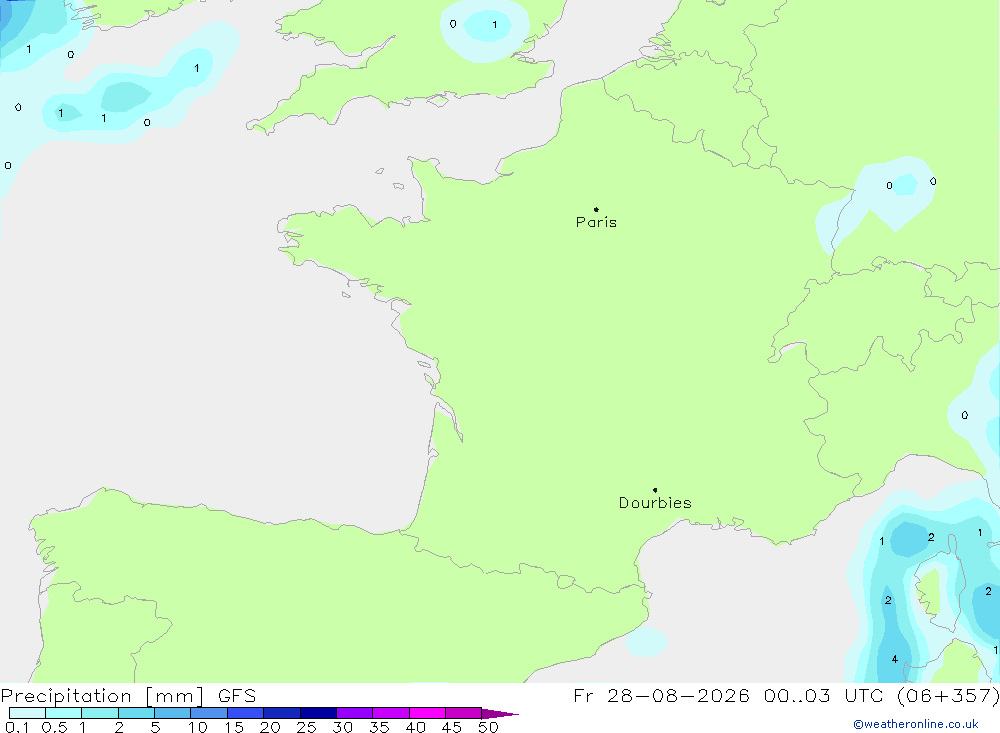The width and height of the screenshot is (1000, 733).
Task: Click the Dourbies city label
Action: coord(655,503)
